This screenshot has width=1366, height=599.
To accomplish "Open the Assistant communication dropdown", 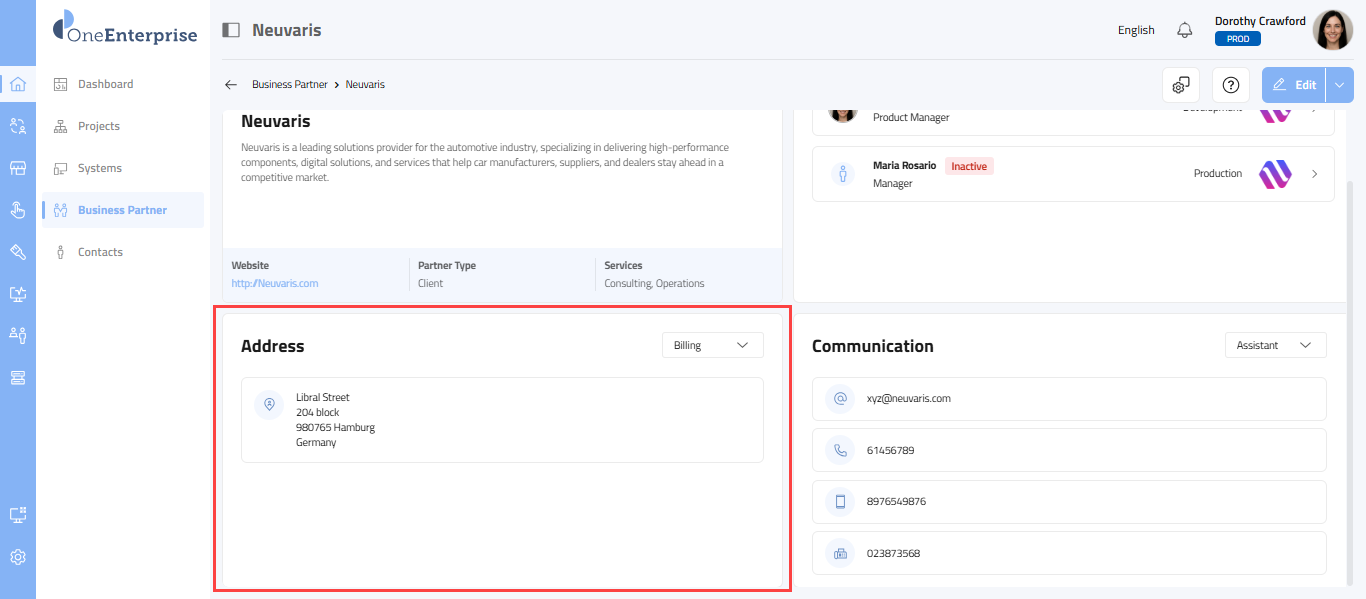I will point(1275,345).
